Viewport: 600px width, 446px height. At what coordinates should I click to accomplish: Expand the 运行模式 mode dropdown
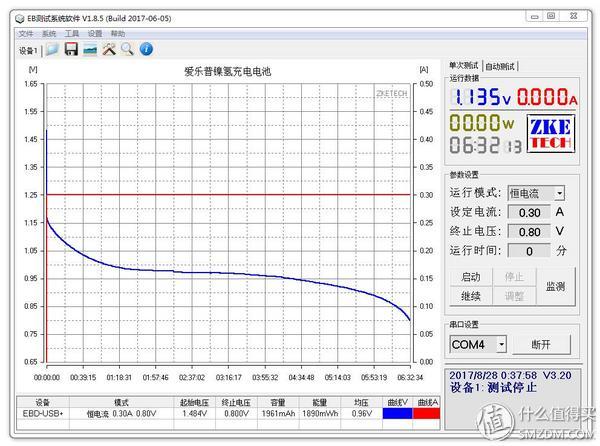coord(559,193)
